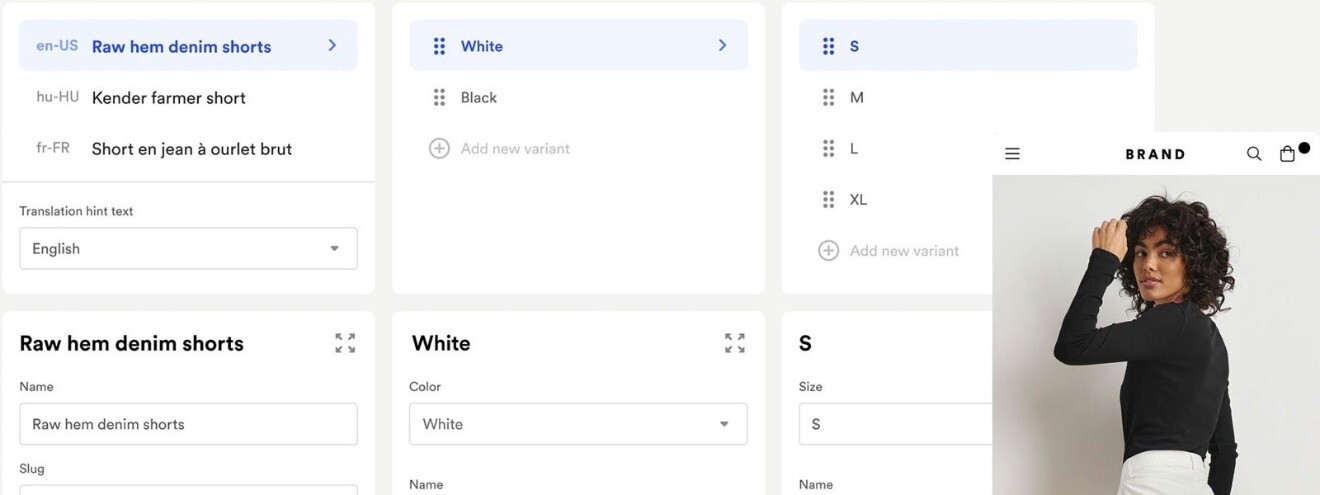Open the Translation hint text English dropdown
1320x495 pixels.
point(188,248)
